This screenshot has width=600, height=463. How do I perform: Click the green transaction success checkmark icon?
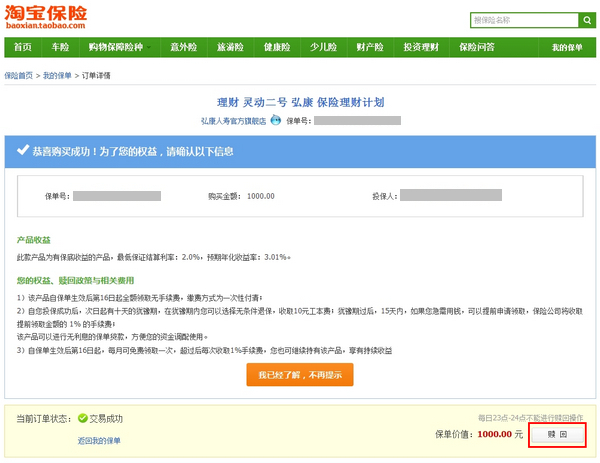pyautogui.click(x=83, y=419)
